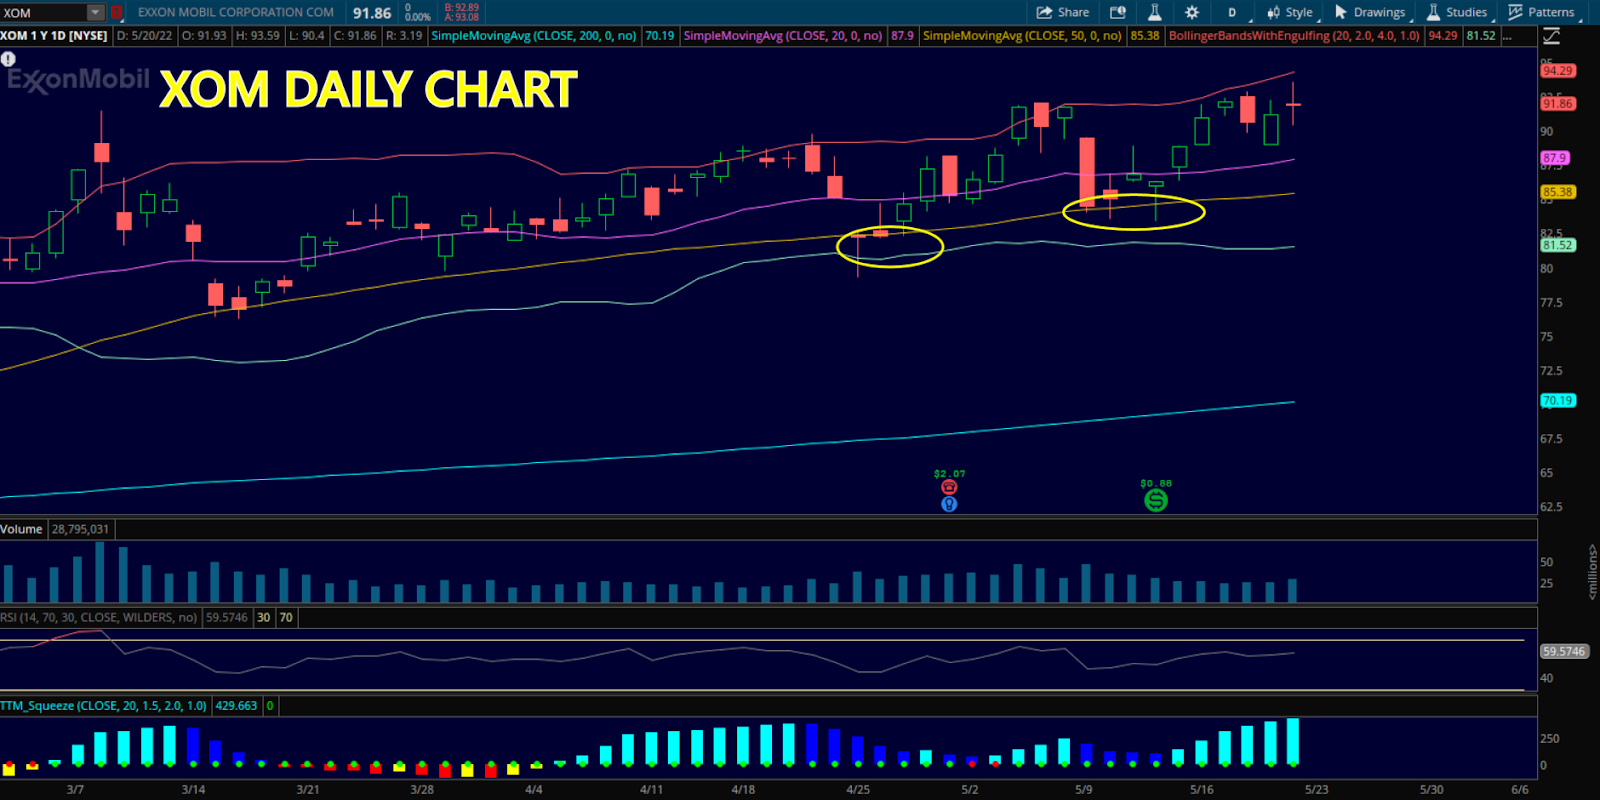This screenshot has width=1600, height=800.
Task: Open the Style menu
Action: point(1291,13)
